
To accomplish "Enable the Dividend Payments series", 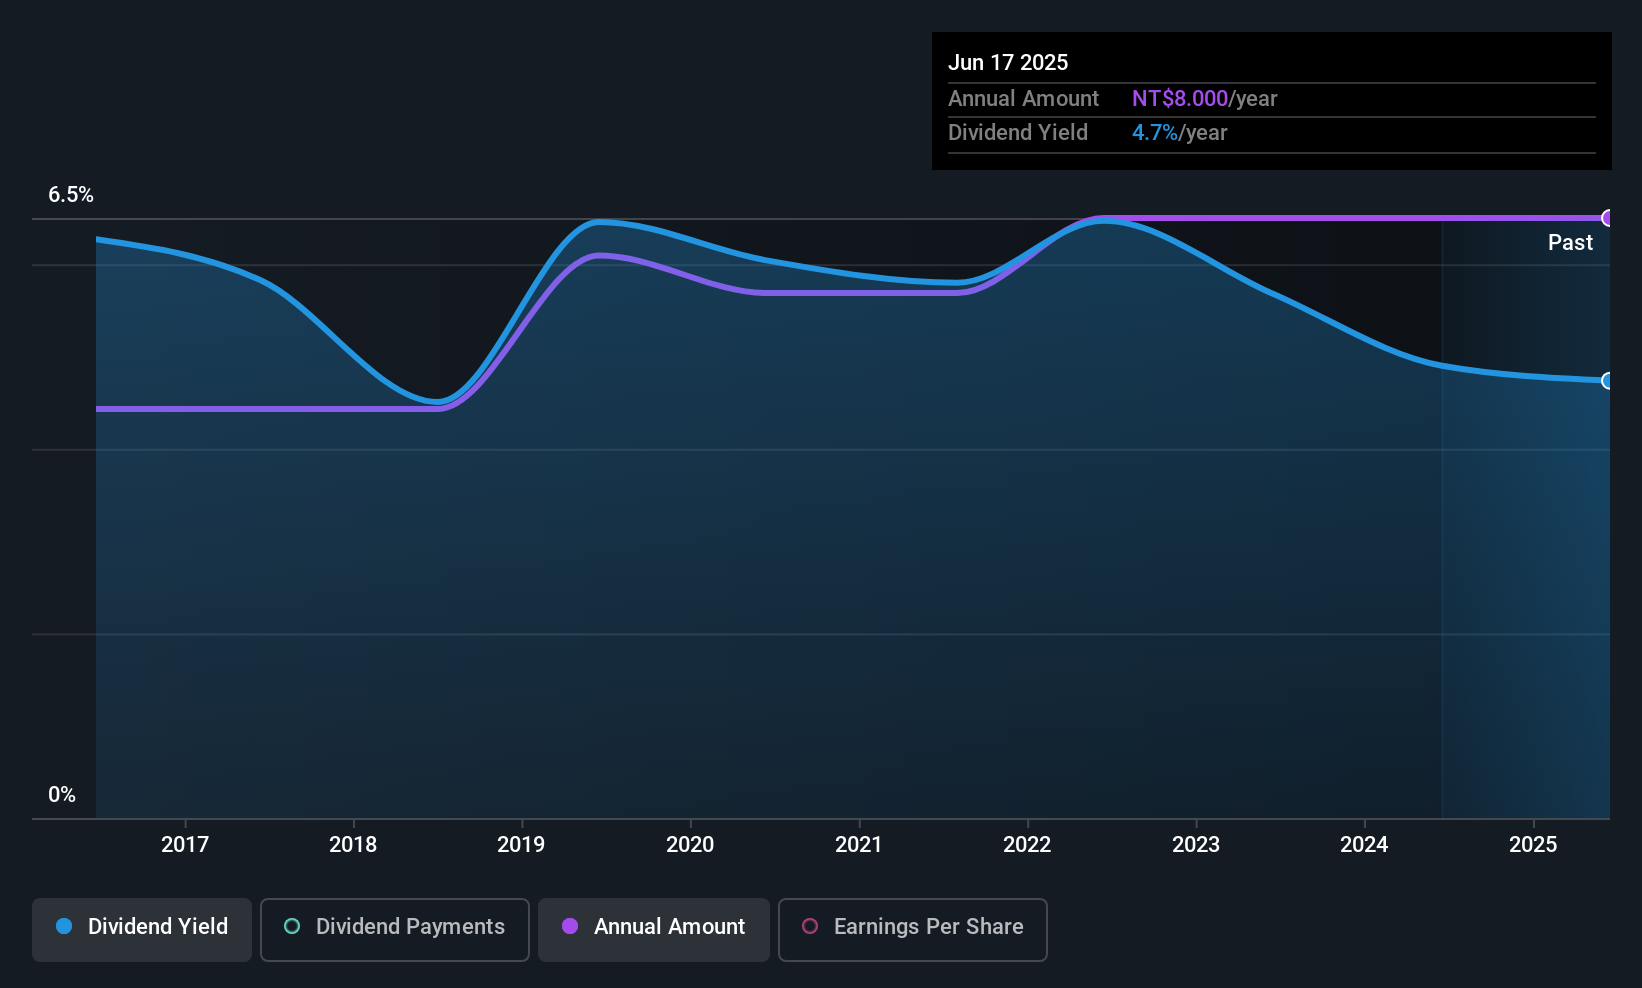I will point(394,929).
